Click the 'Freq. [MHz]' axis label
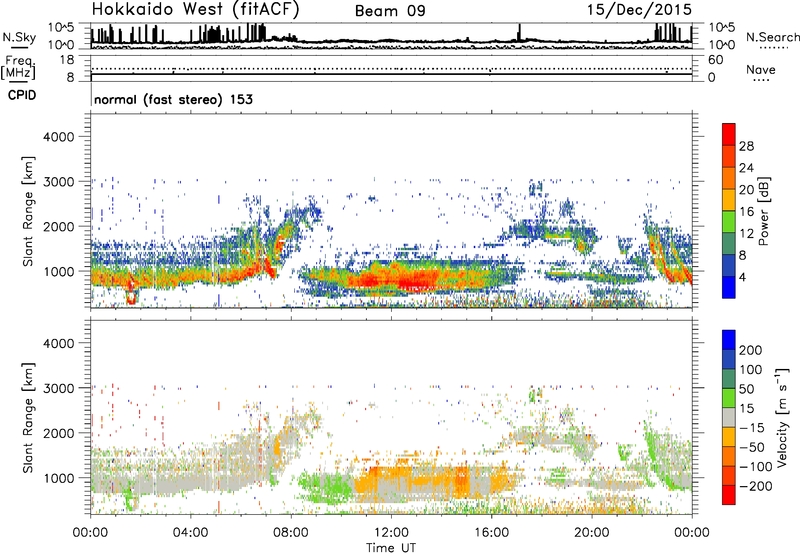The image size is (800, 554). point(19,68)
